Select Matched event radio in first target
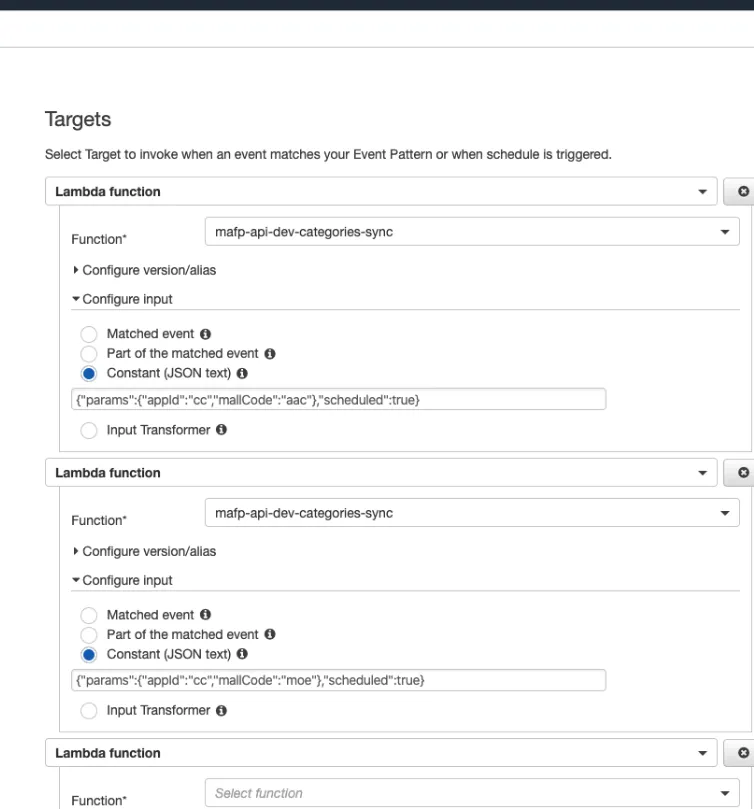754x809 pixels. click(x=89, y=334)
